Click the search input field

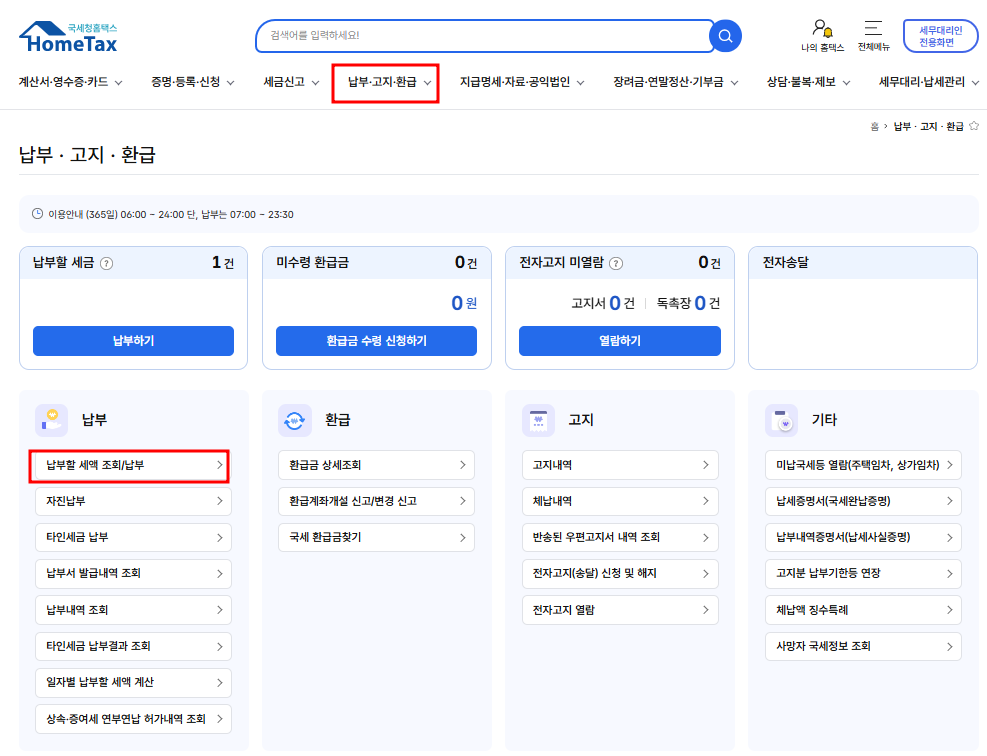pyautogui.click(x=480, y=36)
